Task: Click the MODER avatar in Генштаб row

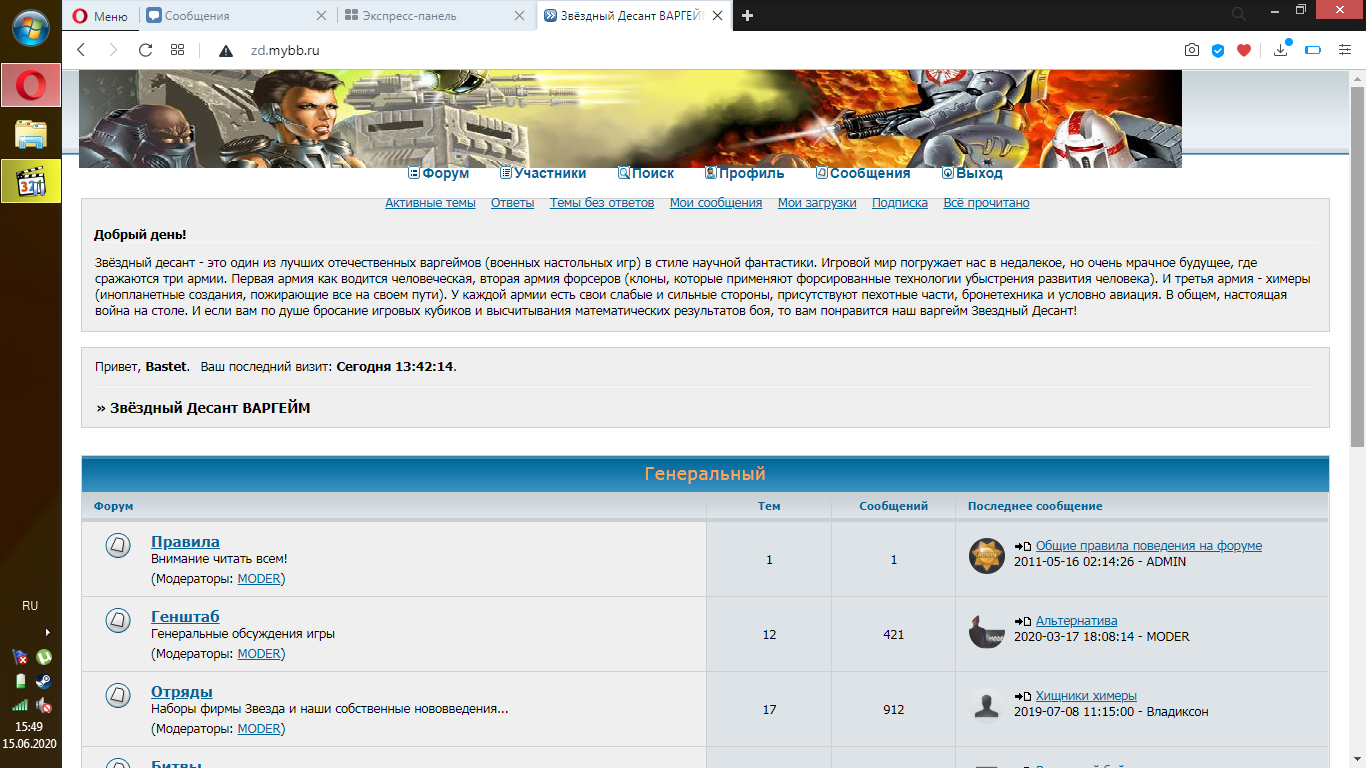Action: click(x=987, y=631)
